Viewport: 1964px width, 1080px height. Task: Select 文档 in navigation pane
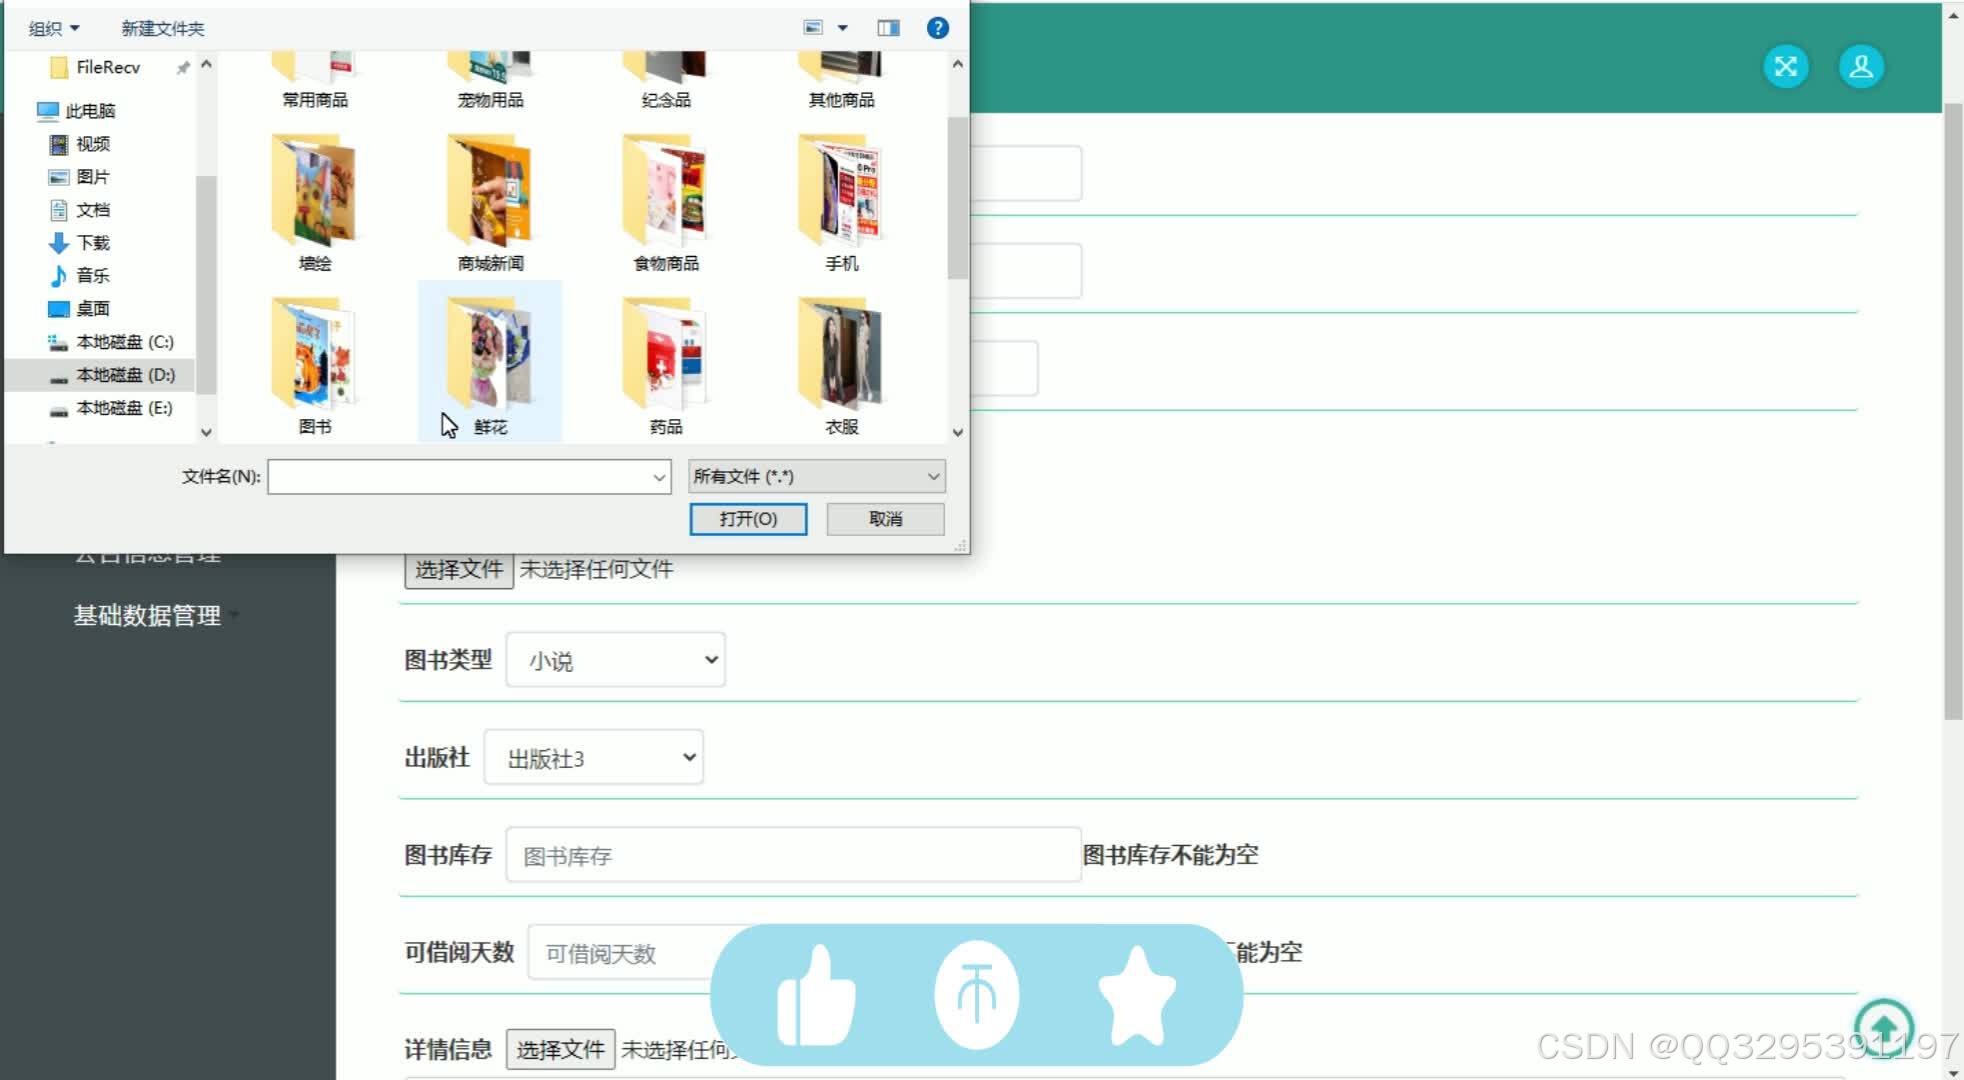point(92,210)
